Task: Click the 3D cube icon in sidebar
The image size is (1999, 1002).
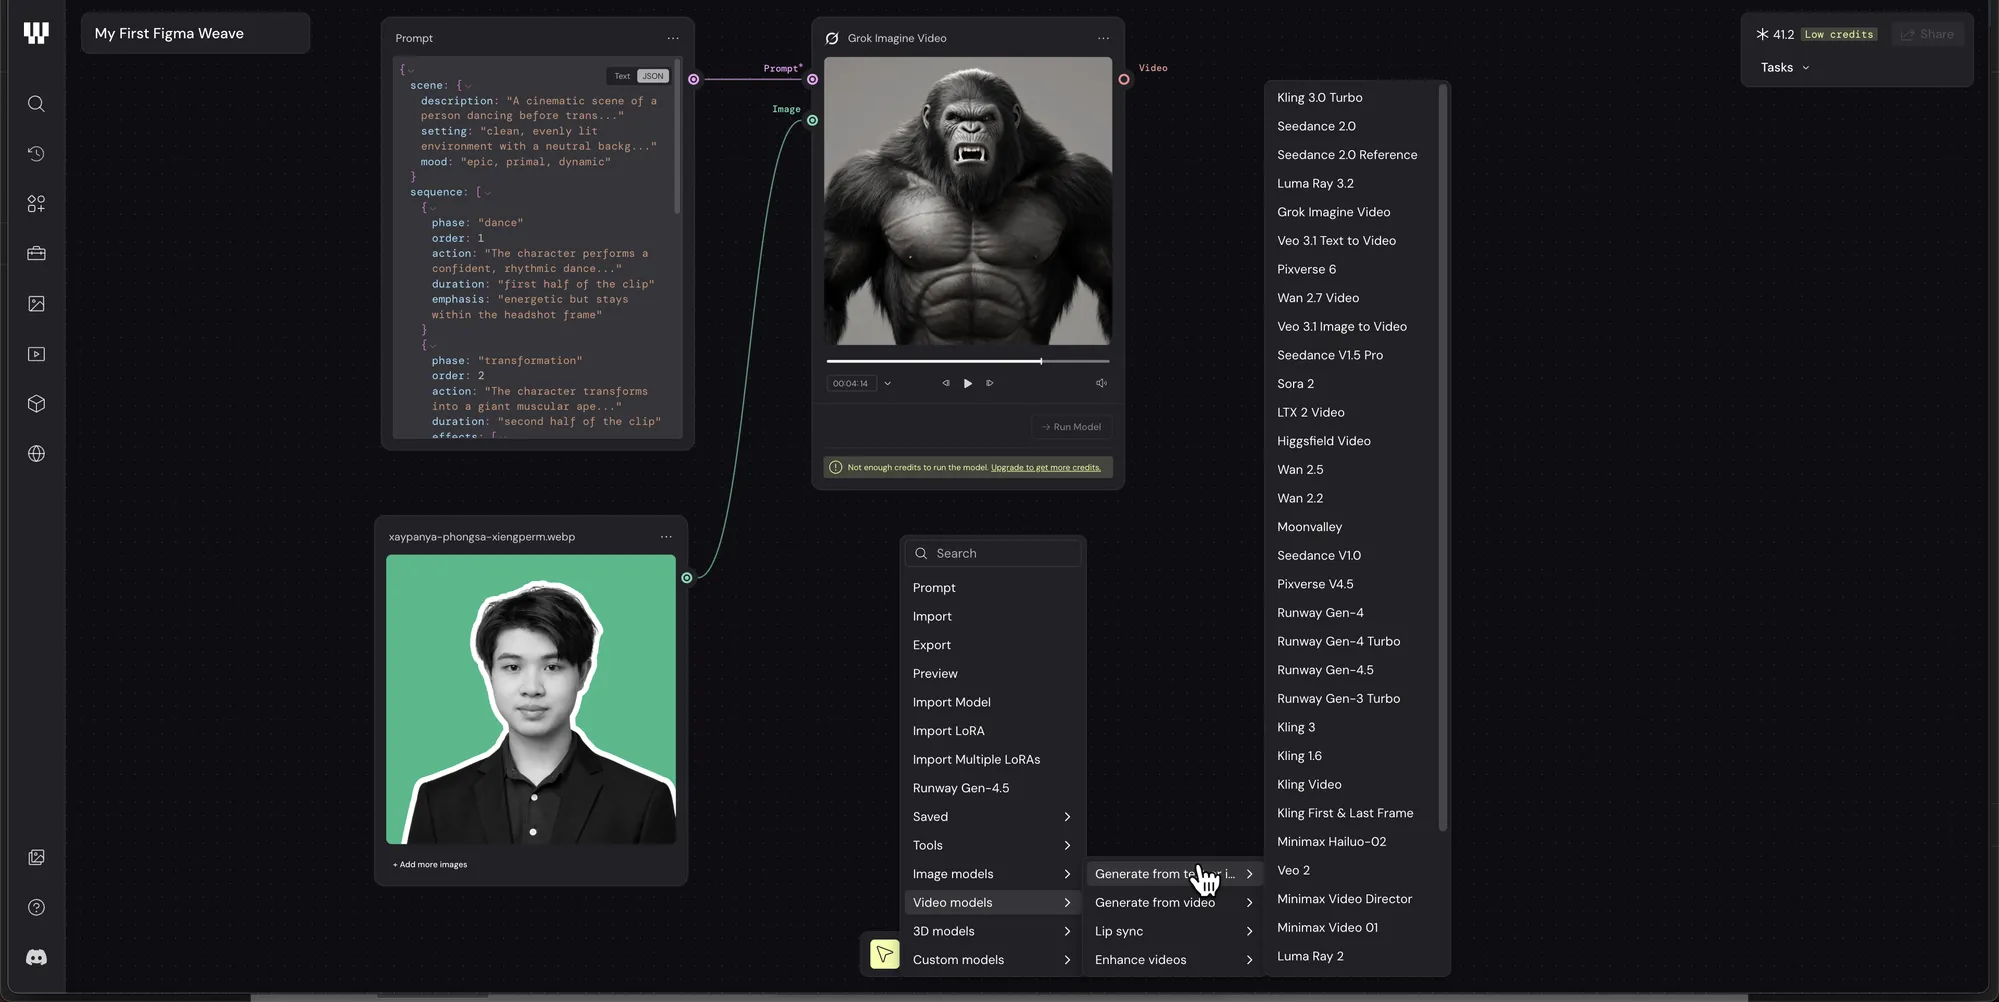Action: [36, 404]
